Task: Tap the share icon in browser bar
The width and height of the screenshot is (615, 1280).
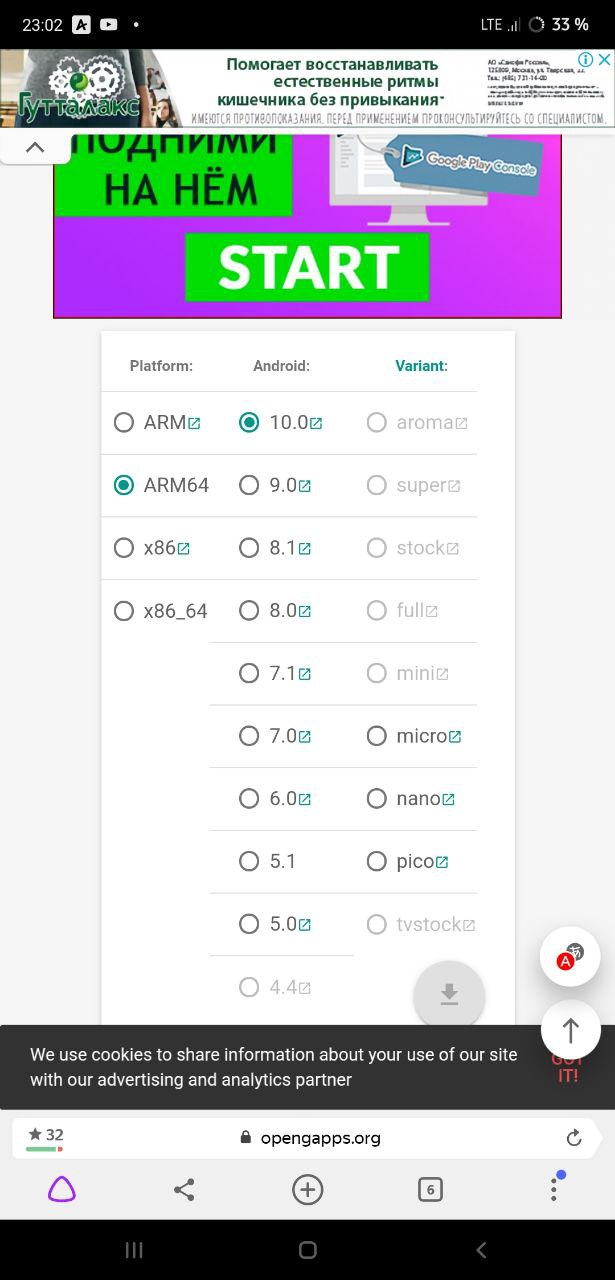Action: [184, 1189]
